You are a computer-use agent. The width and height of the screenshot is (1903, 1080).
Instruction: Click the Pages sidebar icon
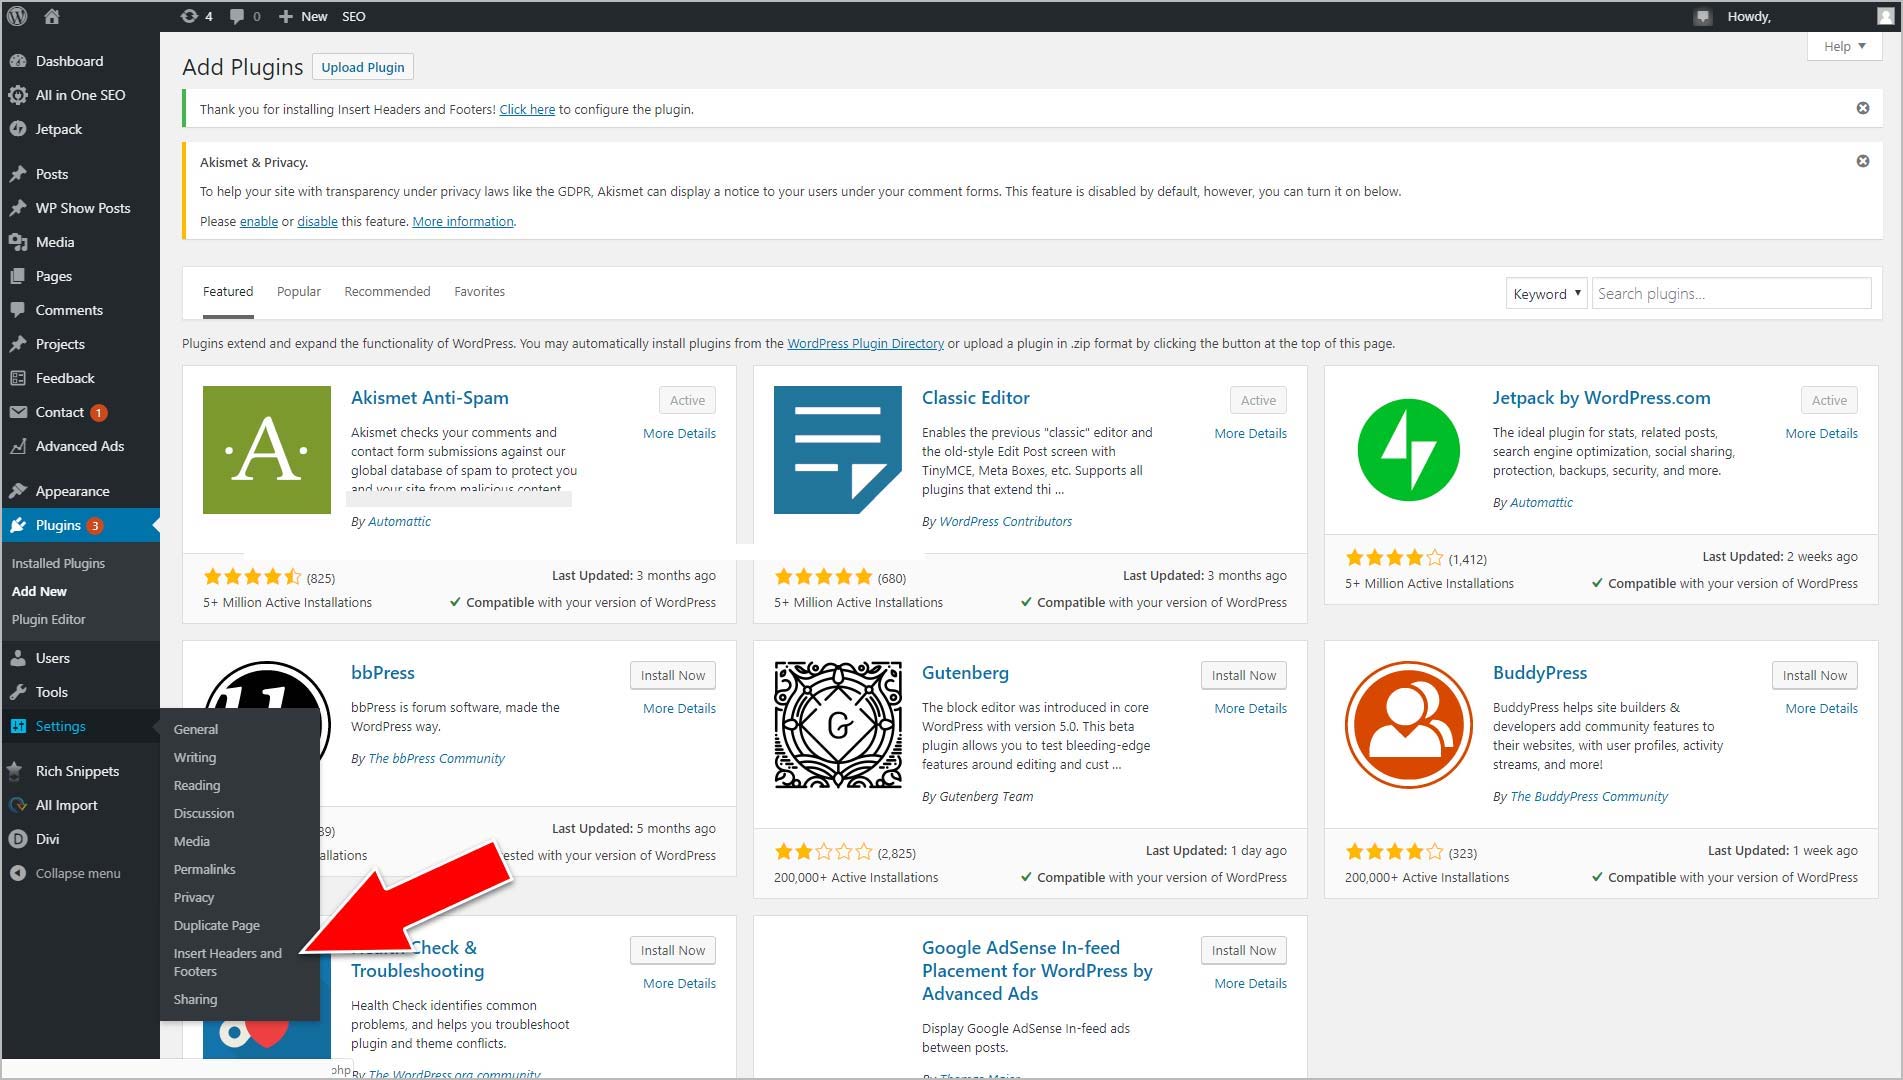[17, 276]
